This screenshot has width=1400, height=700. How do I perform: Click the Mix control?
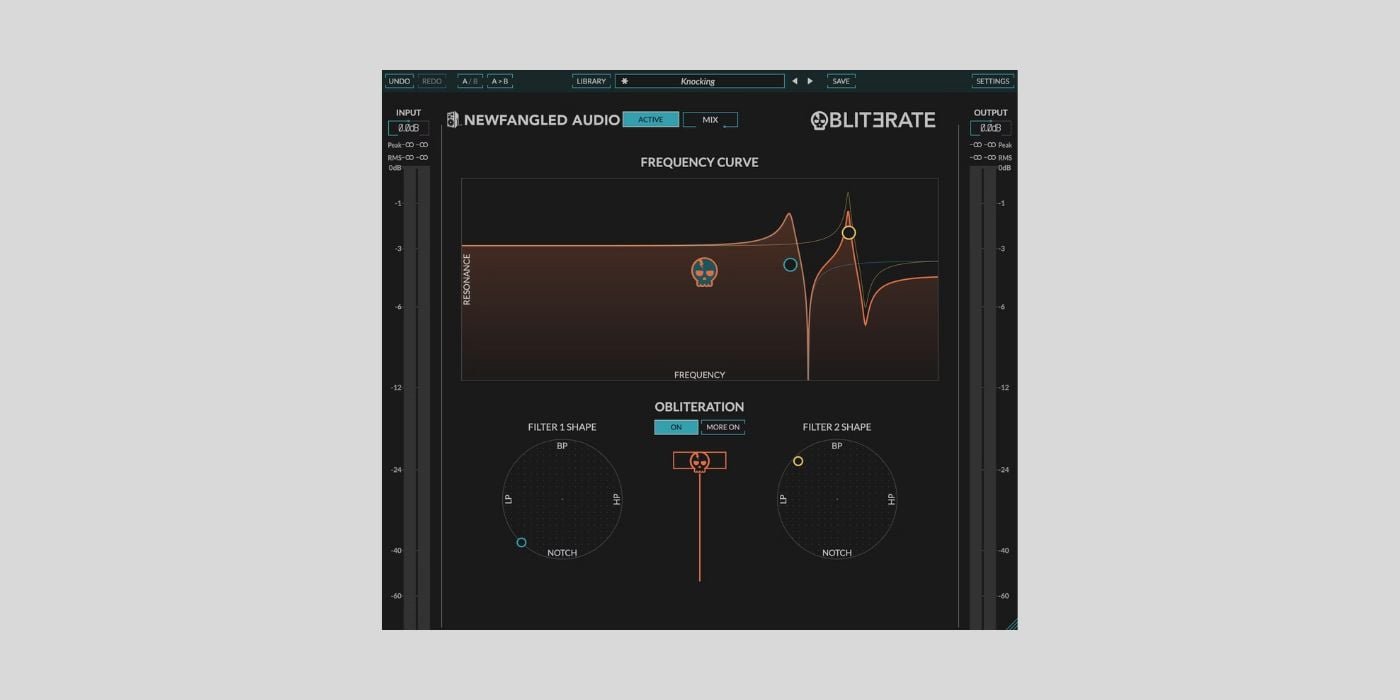point(710,120)
